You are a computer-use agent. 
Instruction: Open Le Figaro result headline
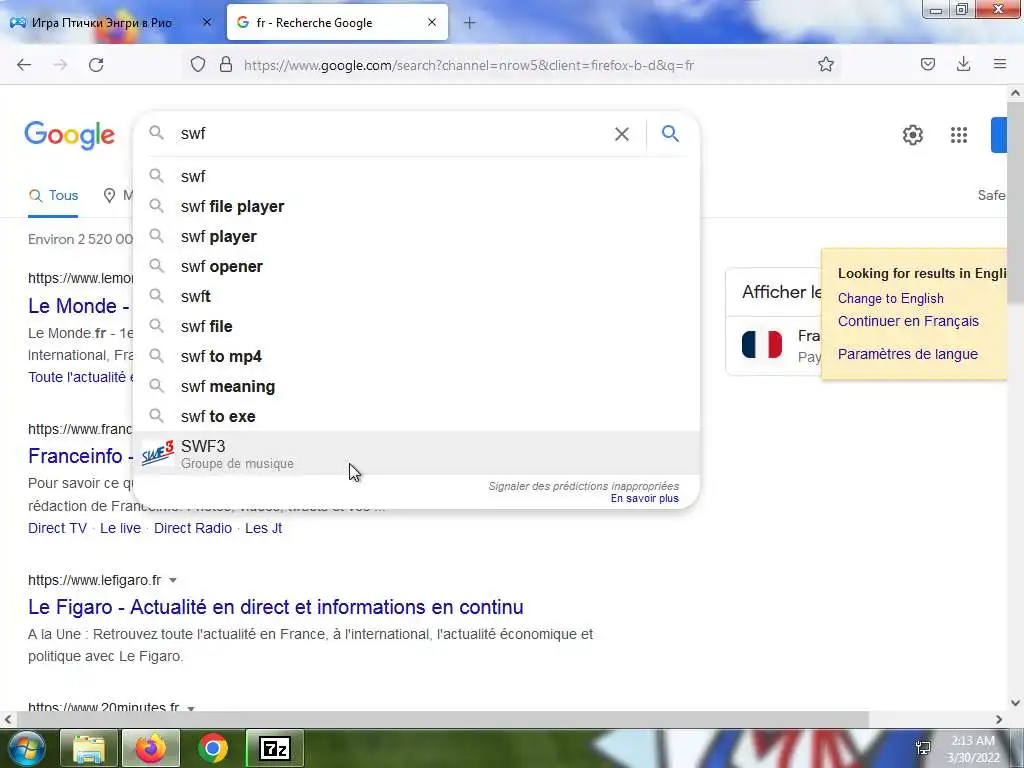(276, 607)
